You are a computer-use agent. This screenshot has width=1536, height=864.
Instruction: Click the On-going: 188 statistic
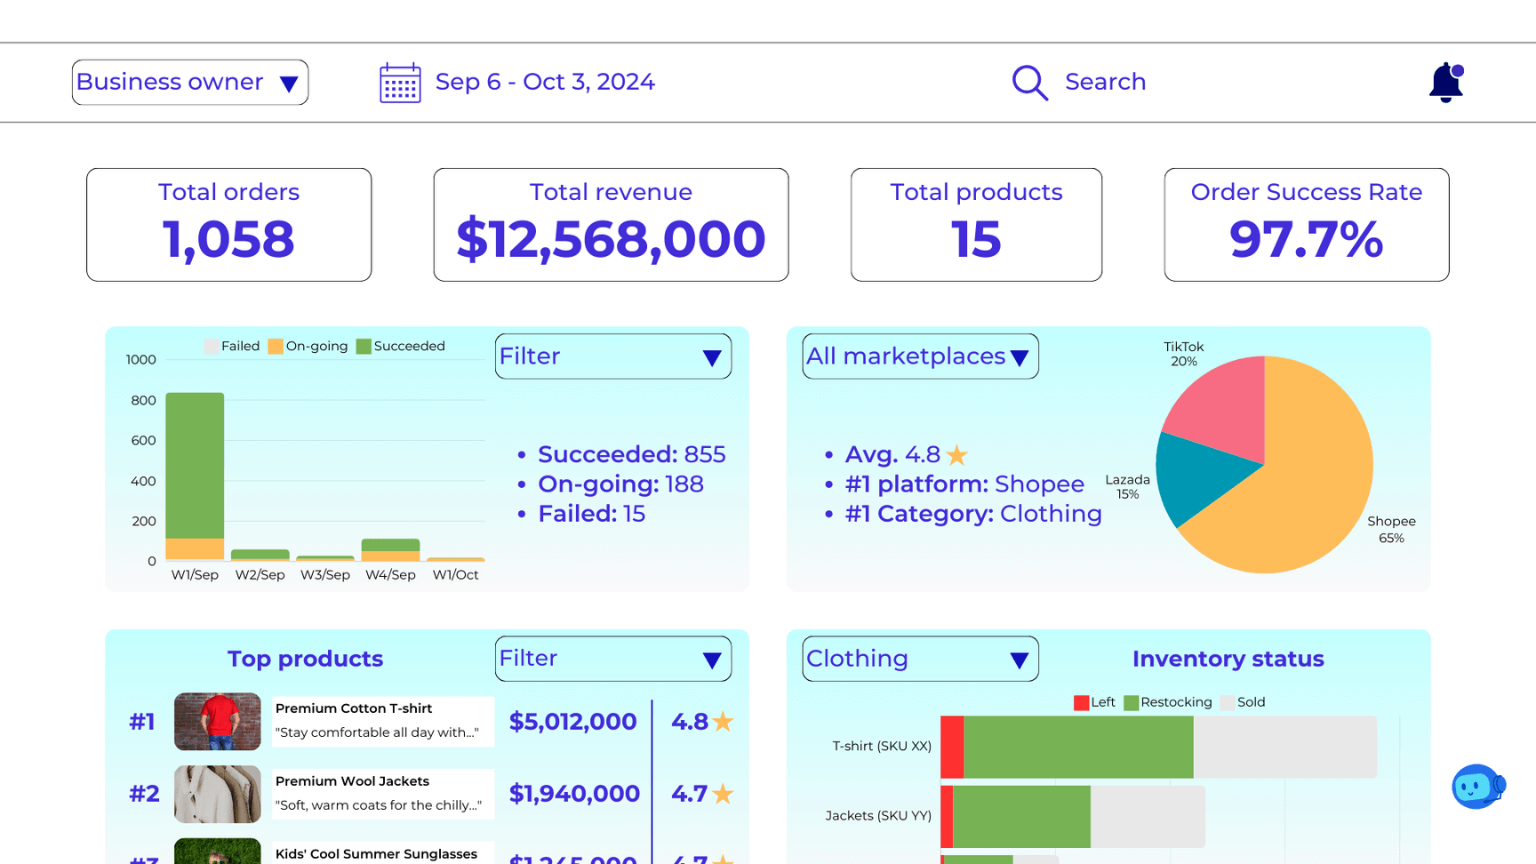tap(621, 484)
